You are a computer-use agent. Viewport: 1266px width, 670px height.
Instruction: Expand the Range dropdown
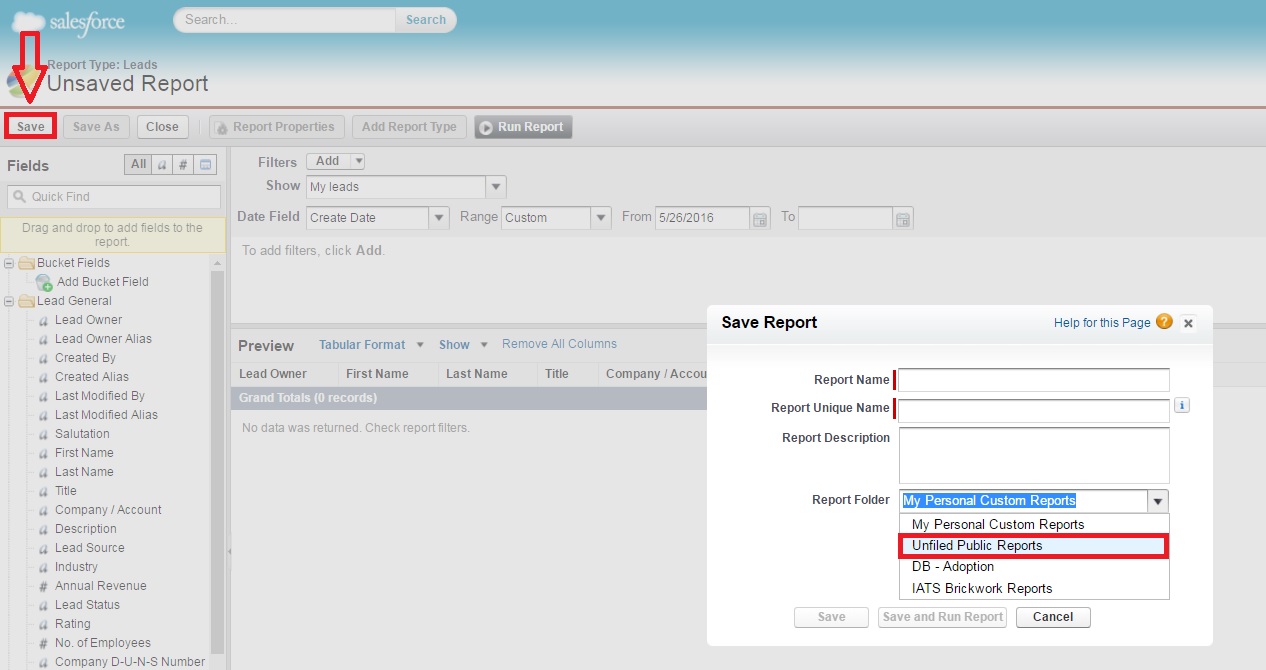click(600, 217)
